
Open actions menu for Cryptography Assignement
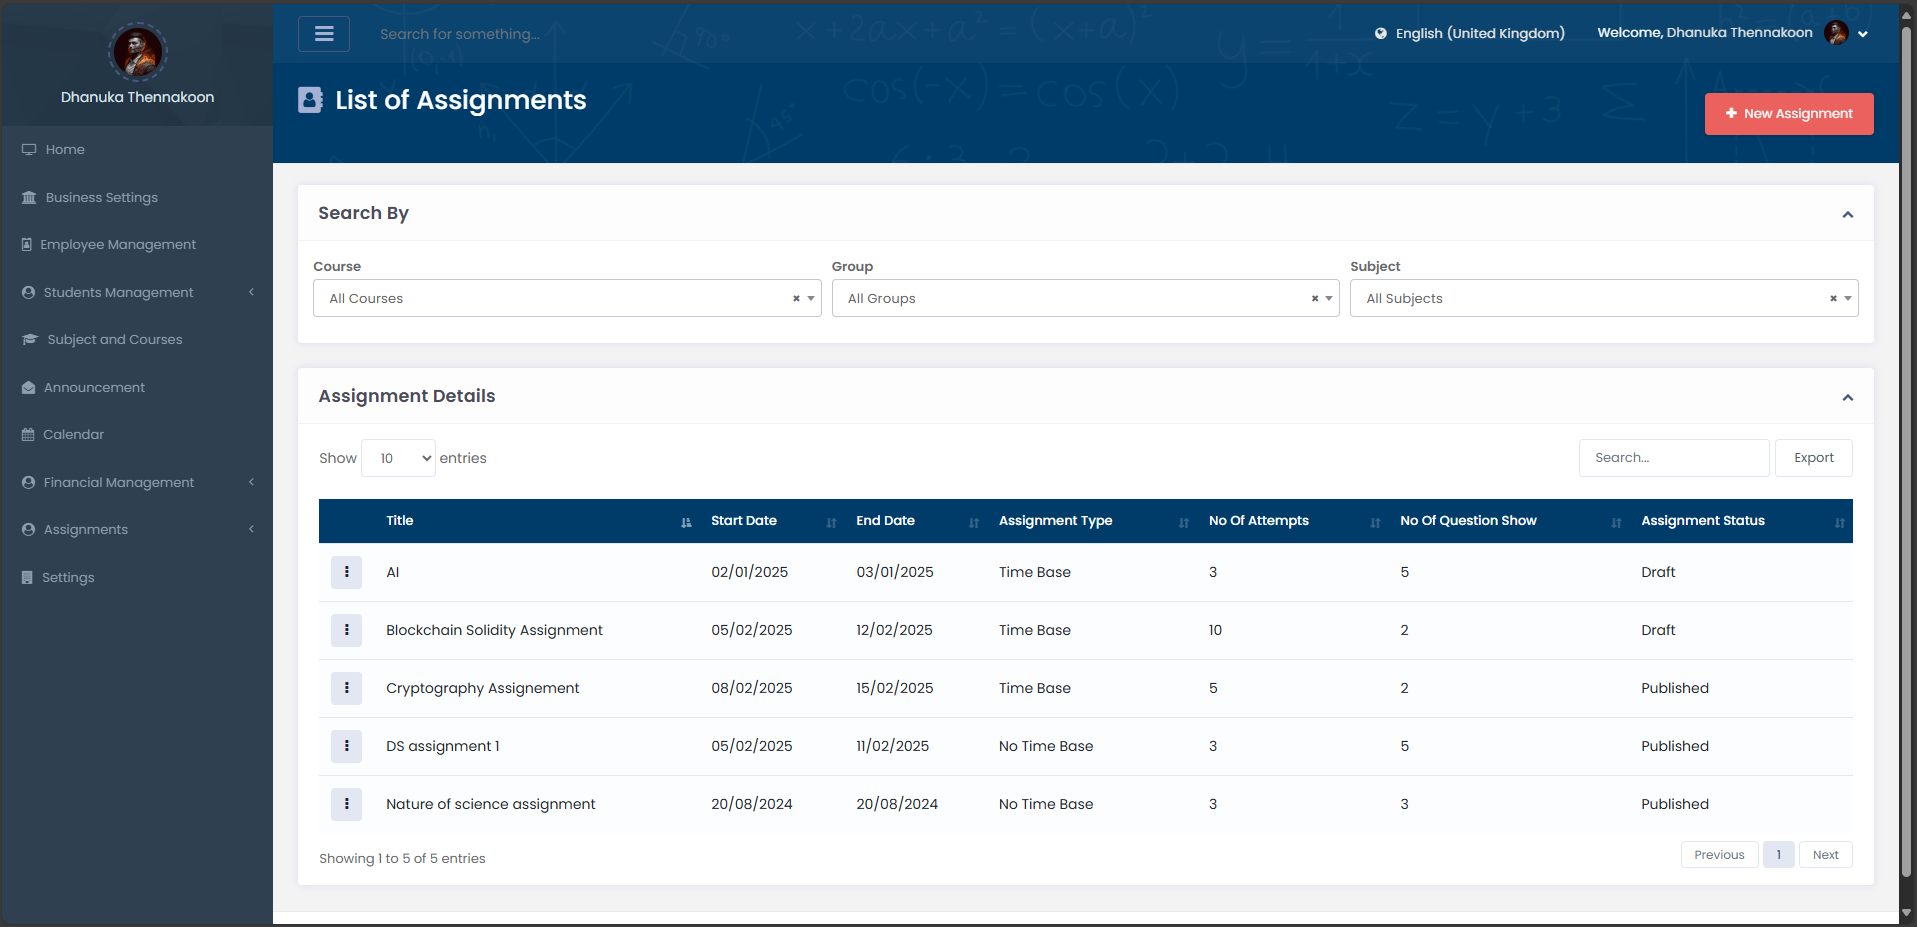346,688
